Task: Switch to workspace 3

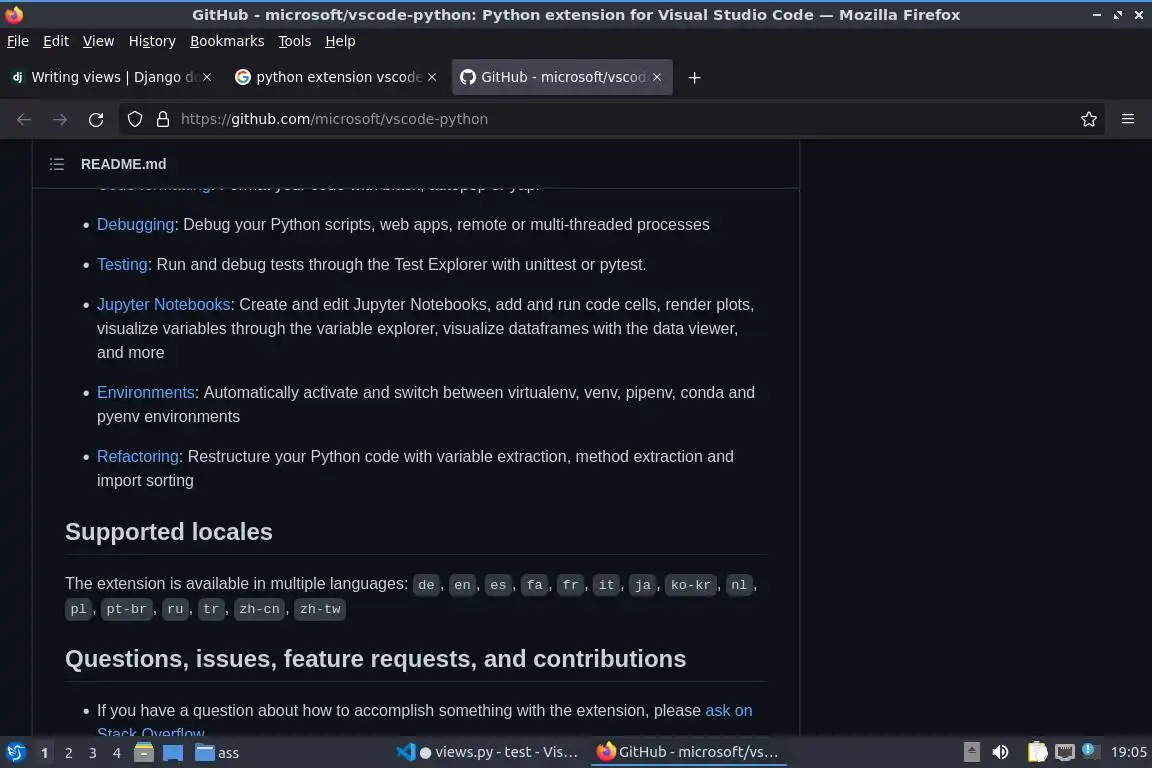Action: pos(93,753)
